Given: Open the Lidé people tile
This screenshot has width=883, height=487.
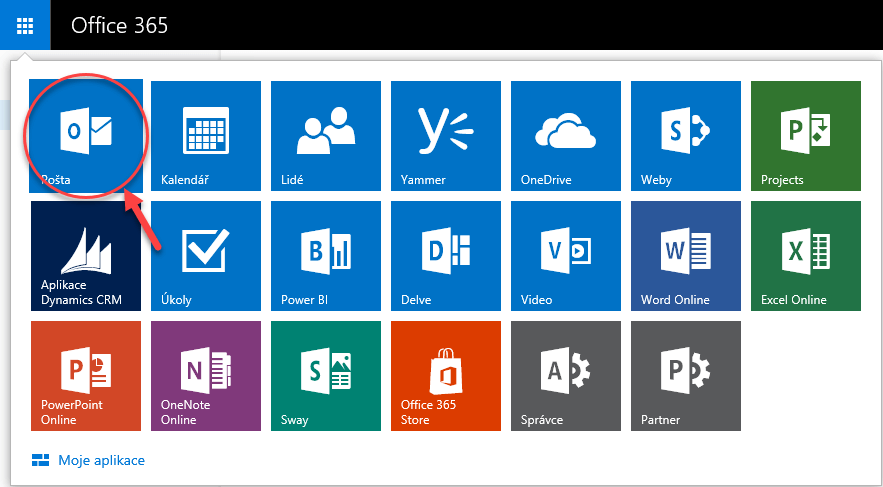Looking at the screenshot, I should [326, 136].
